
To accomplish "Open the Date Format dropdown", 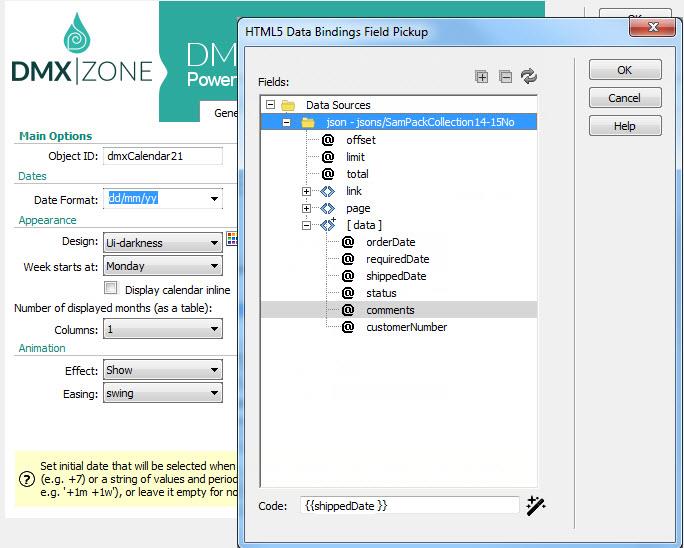I will click(x=214, y=199).
